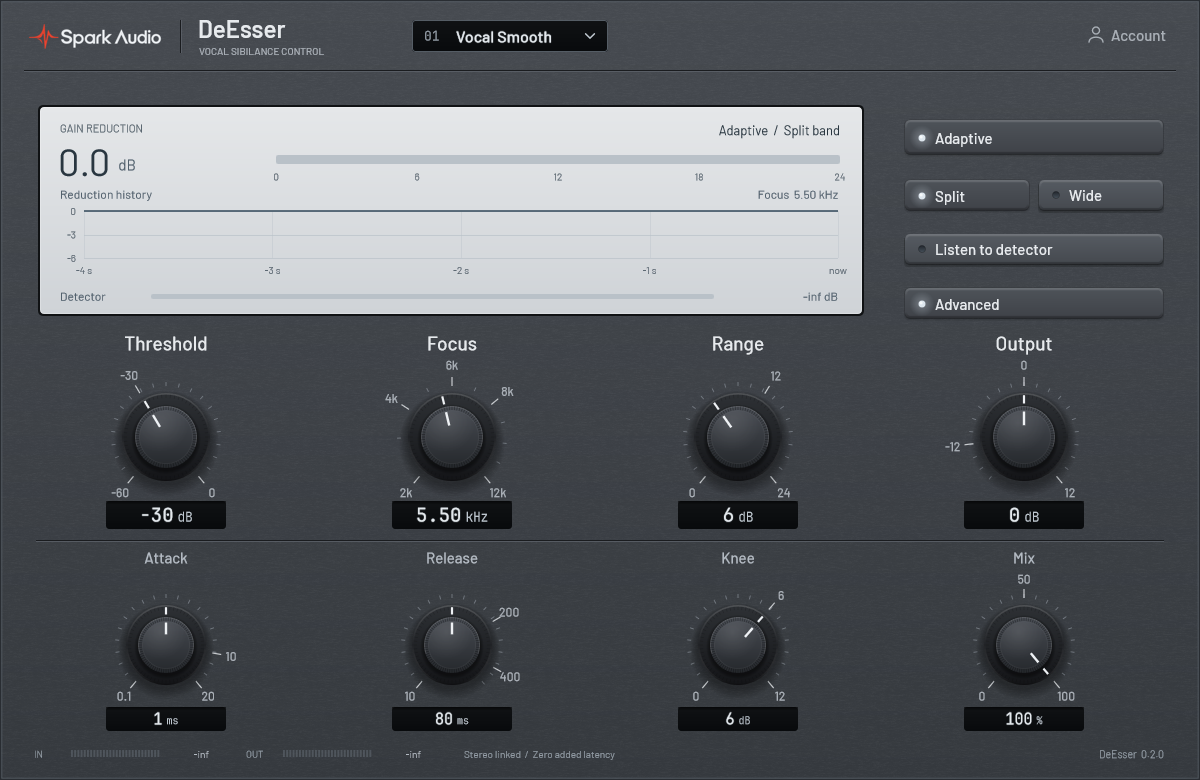Click the 'Reduction history' label
Viewport: 1200px width, 780px height.
(x=106, y=195)
